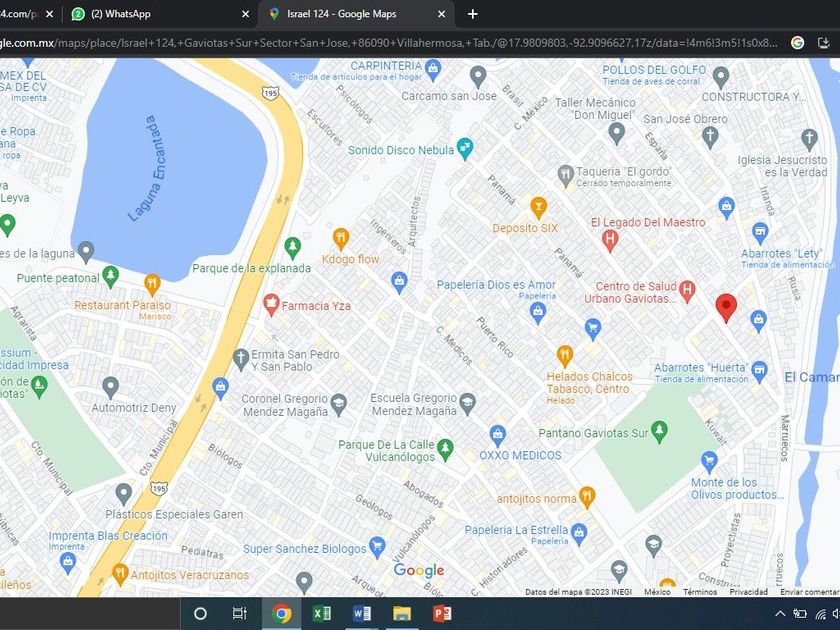840x630 pixels.
Task: Select the POLLOS DEL GOLFO pin
Action: [x=721, y=77]
